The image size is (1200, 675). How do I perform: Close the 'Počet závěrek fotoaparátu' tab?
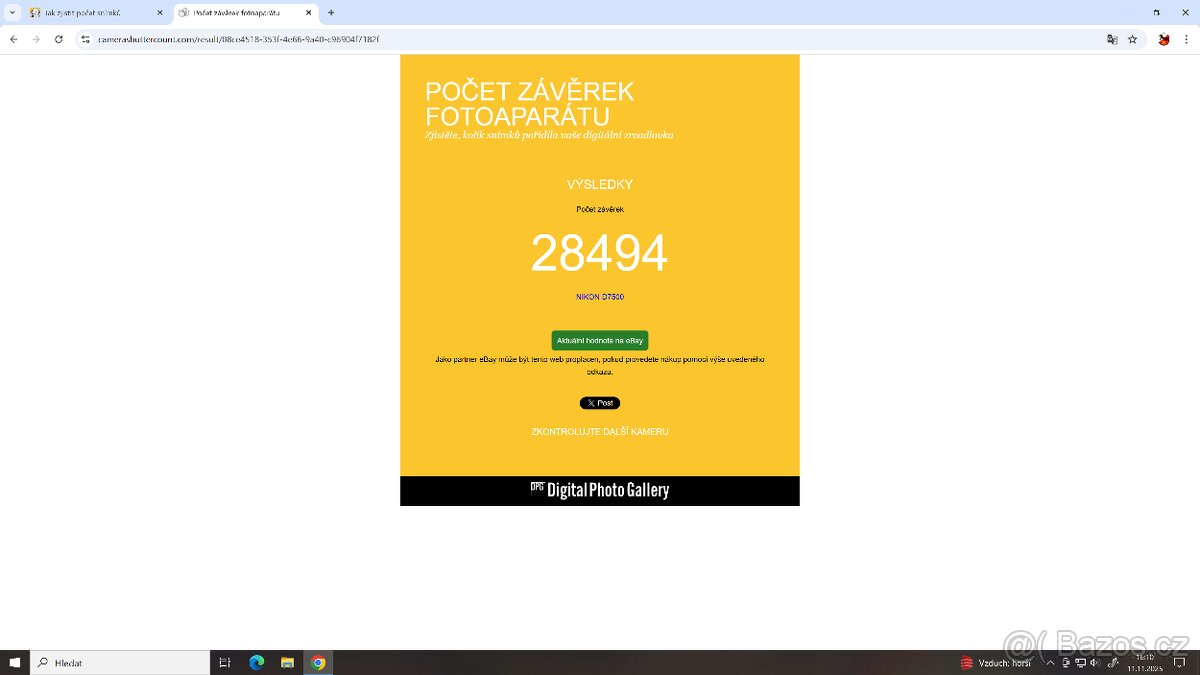[307, 13]
